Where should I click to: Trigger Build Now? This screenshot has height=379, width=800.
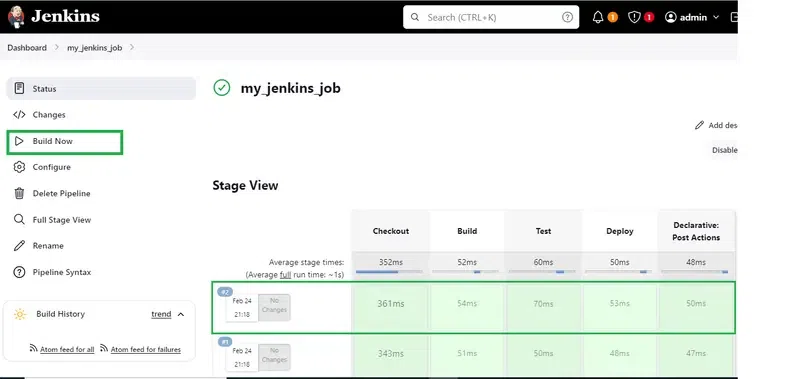click(x=65, y=141)
